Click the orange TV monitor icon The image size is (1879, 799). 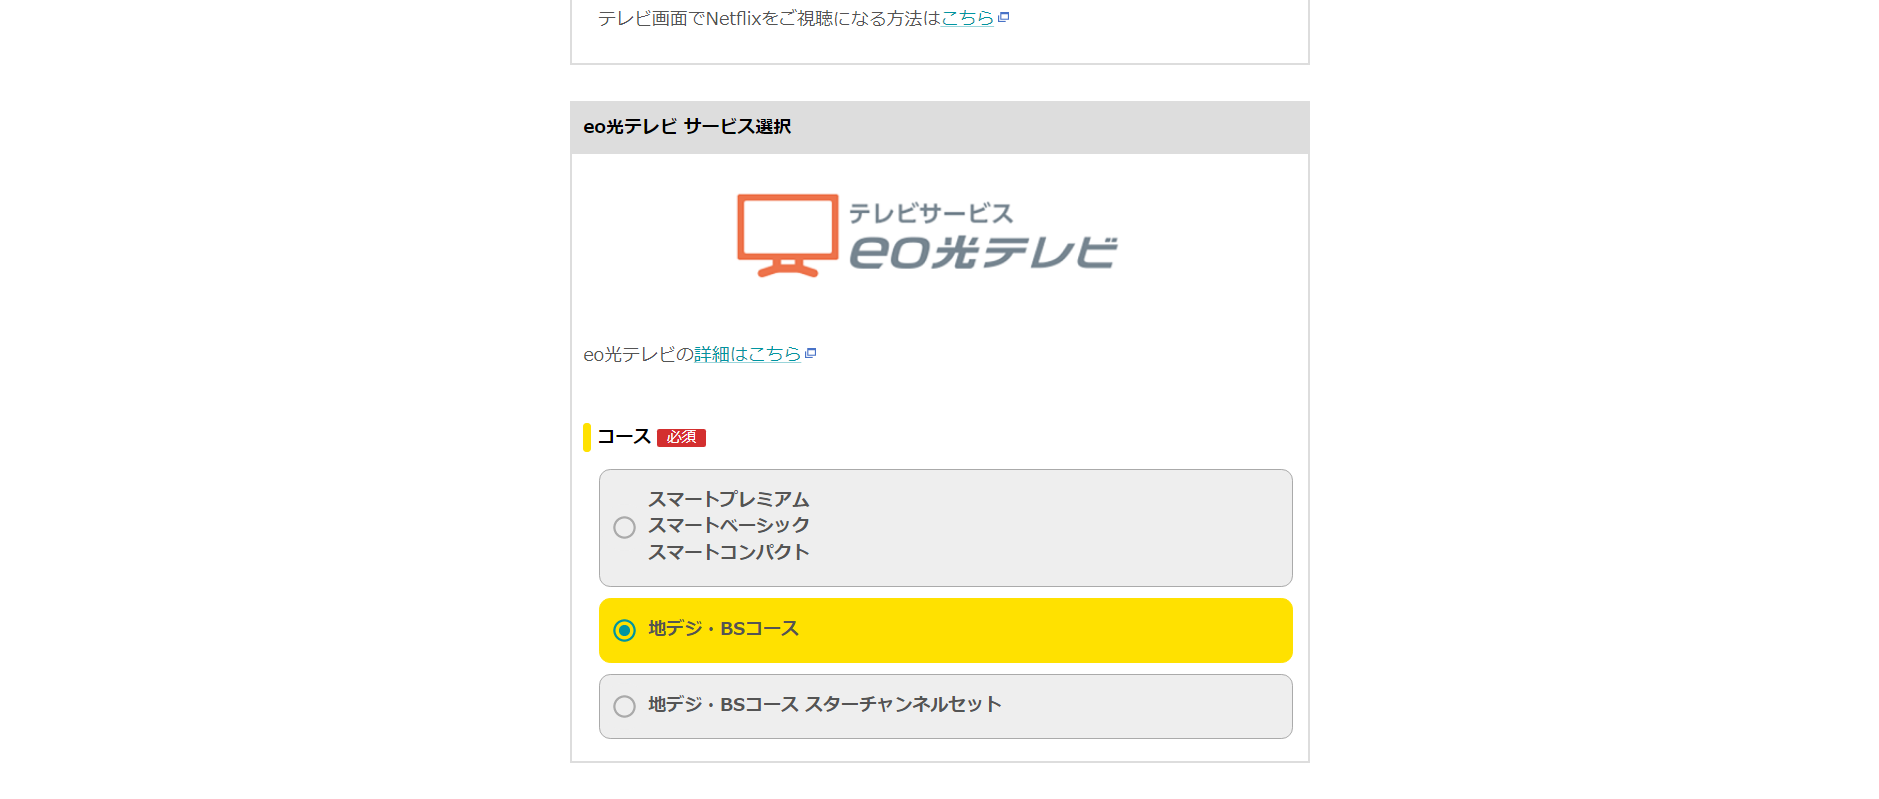787,234
